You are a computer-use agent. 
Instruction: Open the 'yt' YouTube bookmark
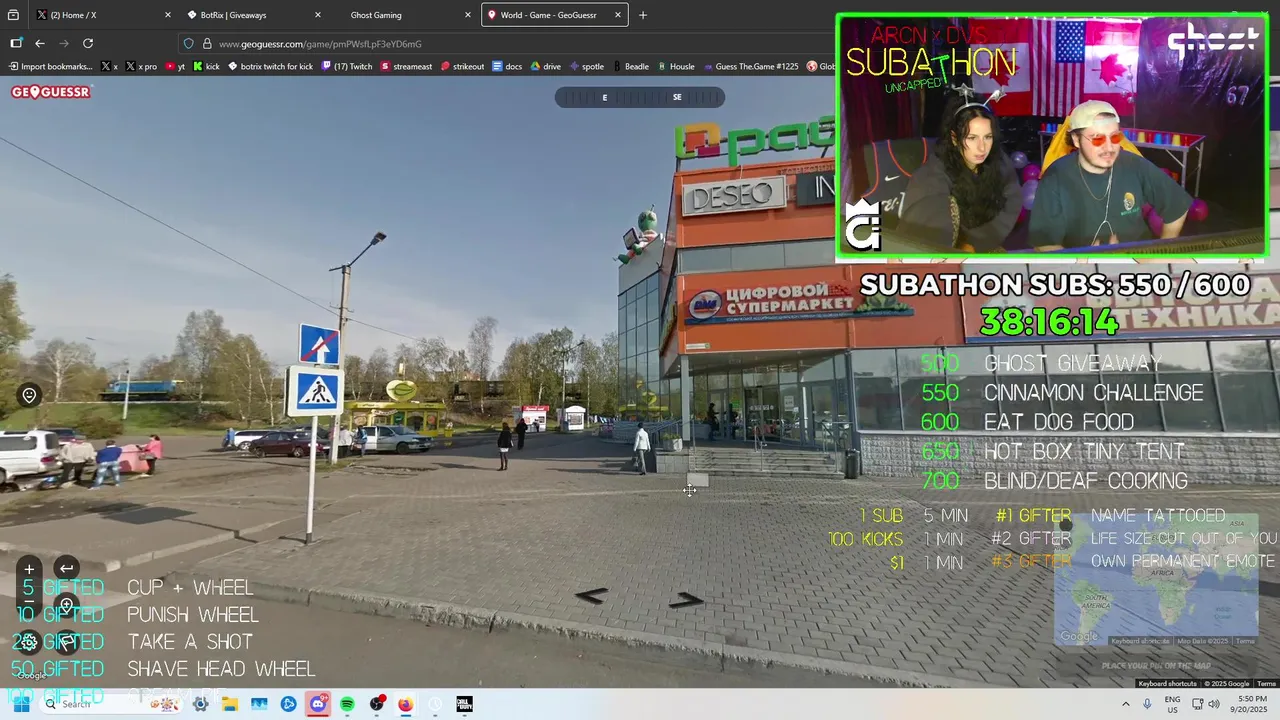[175, 67]
